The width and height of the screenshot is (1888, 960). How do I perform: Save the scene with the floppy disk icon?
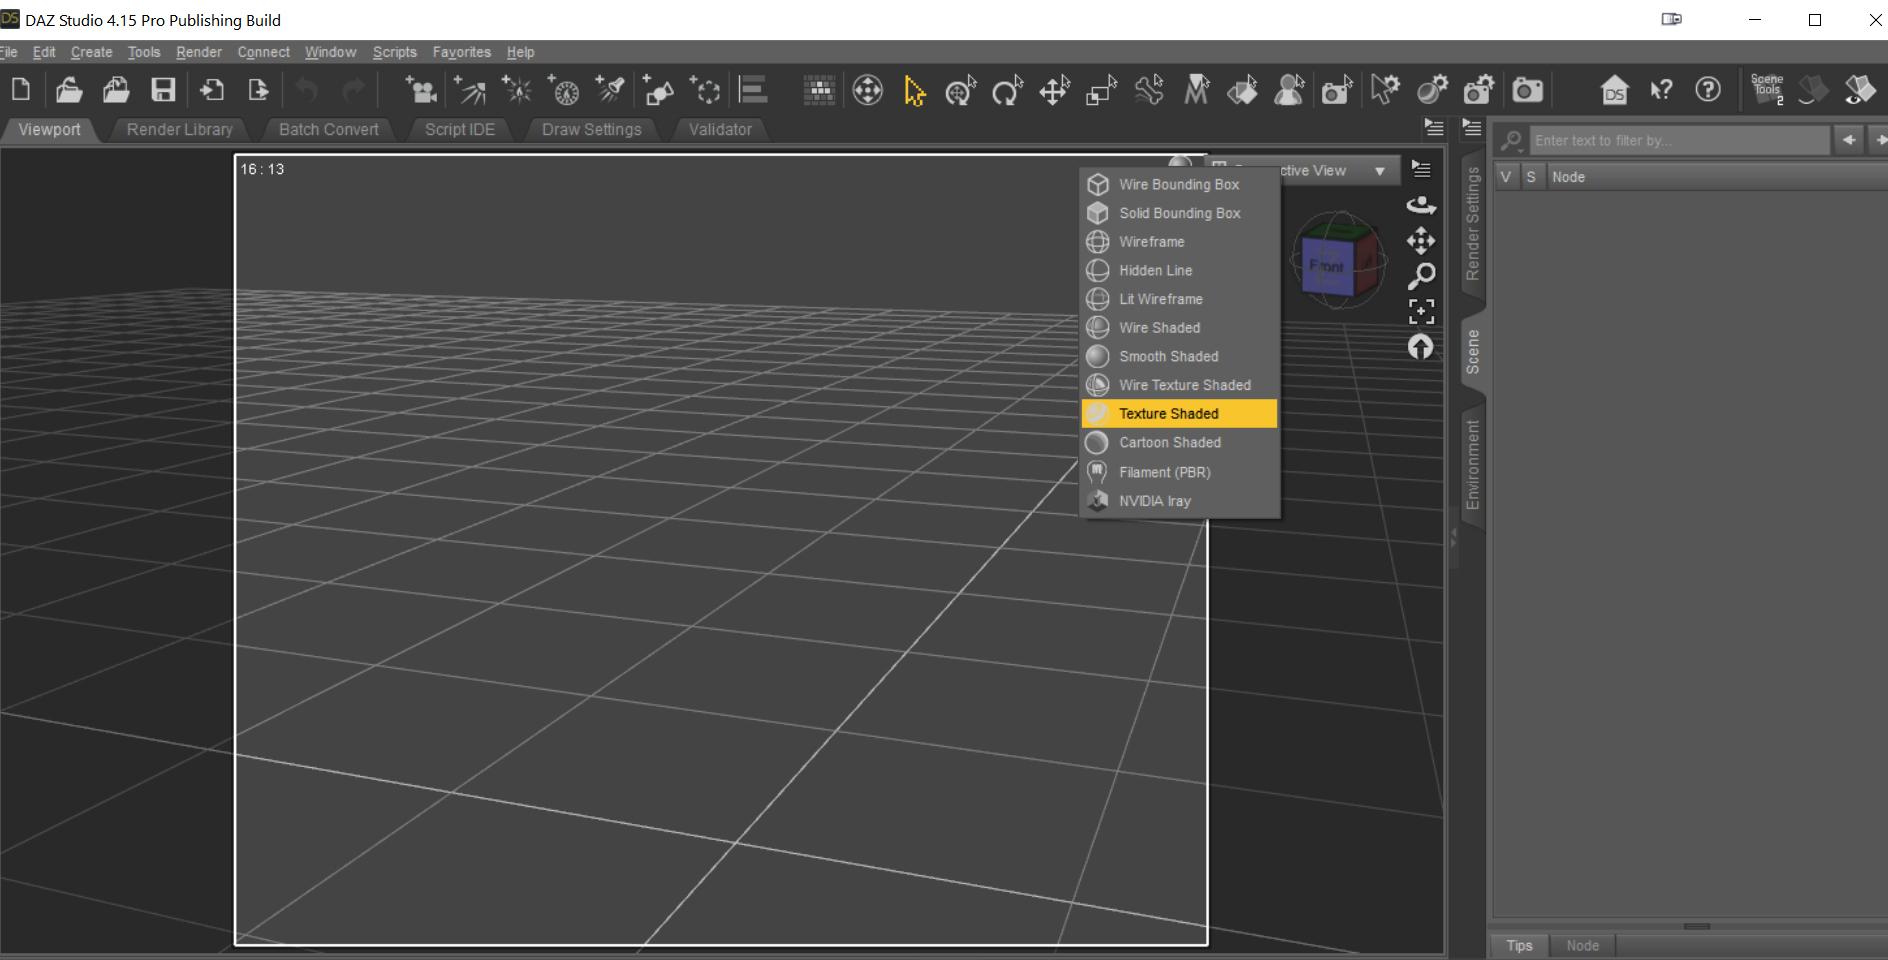point(163,90)
